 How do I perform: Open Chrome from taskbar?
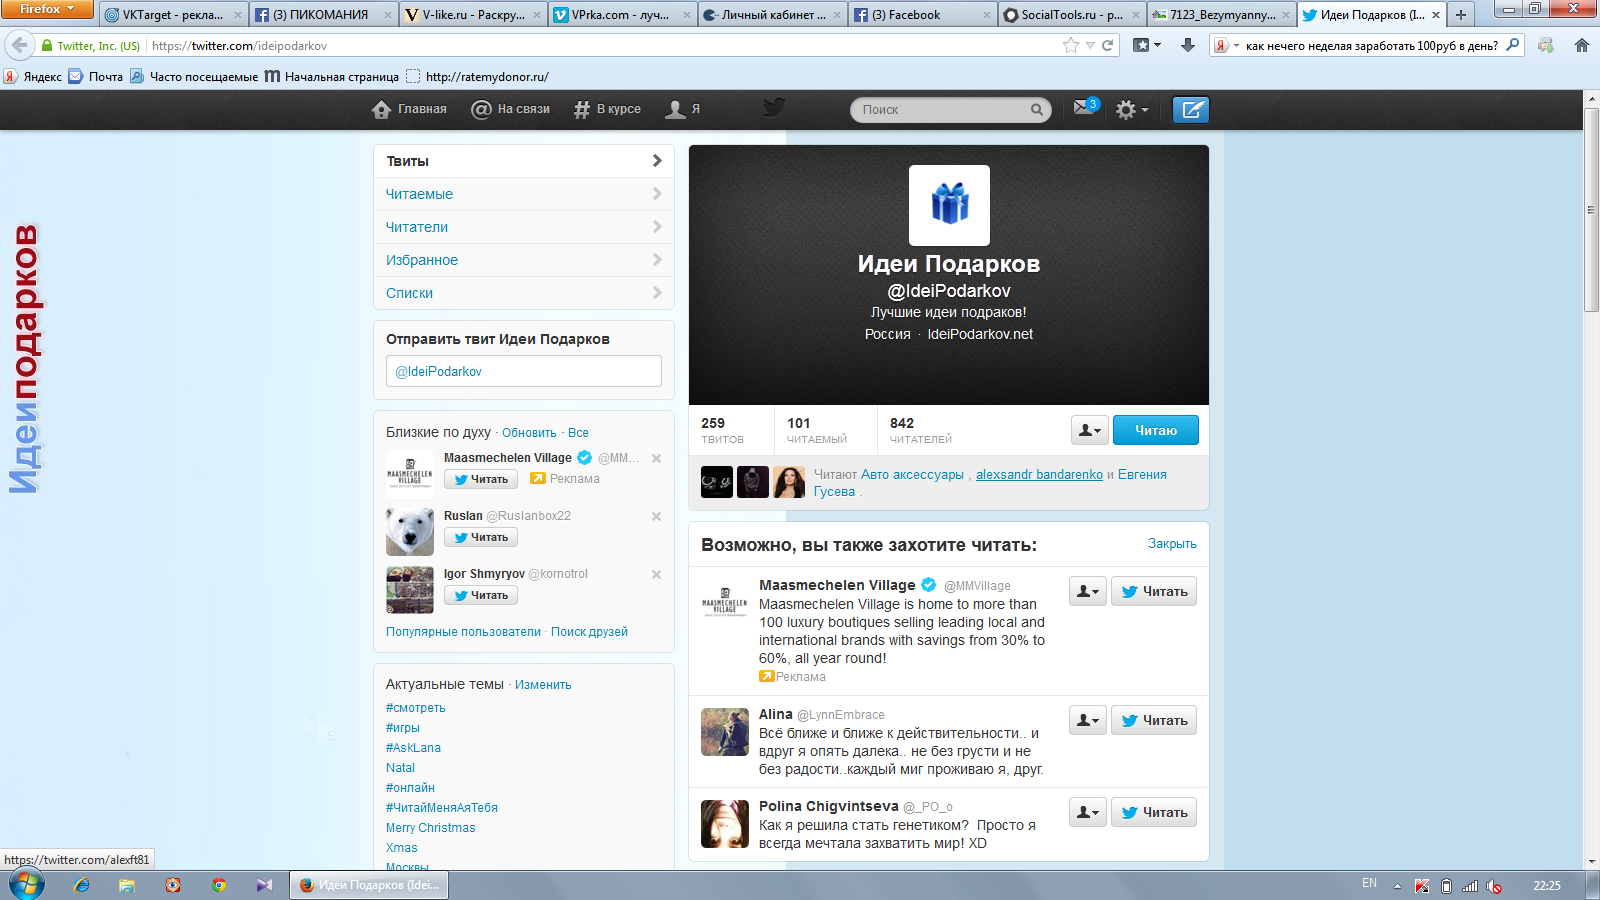tap(219, 885)
